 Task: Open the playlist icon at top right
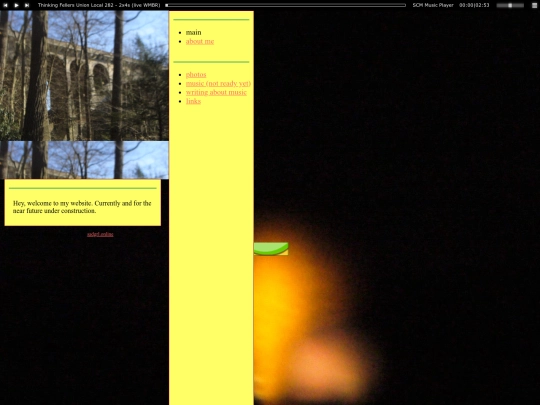534,5
